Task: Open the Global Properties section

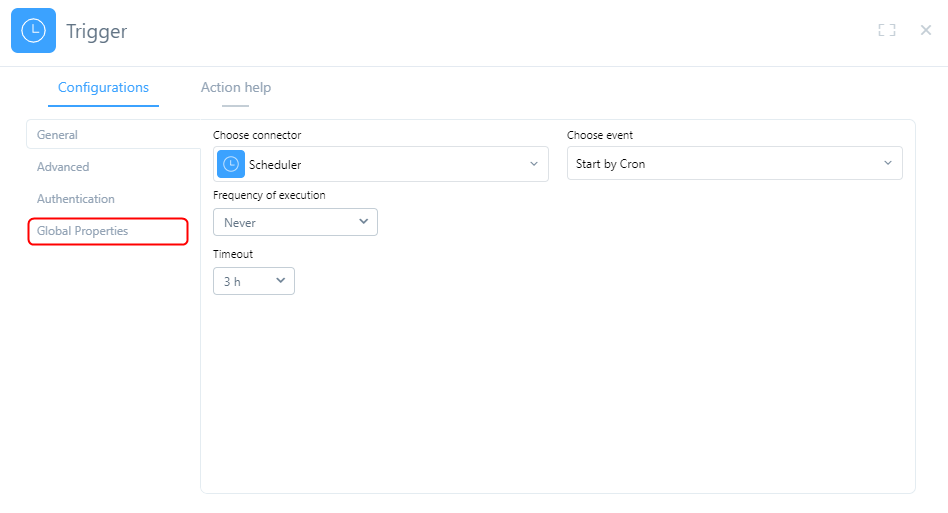Action: [83, 231]
